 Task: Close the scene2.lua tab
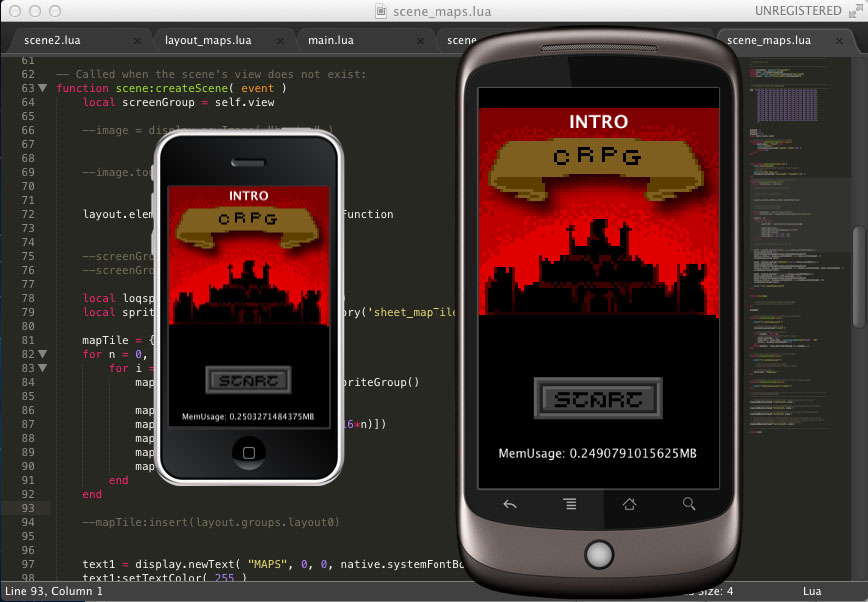(x=137, y=40)
